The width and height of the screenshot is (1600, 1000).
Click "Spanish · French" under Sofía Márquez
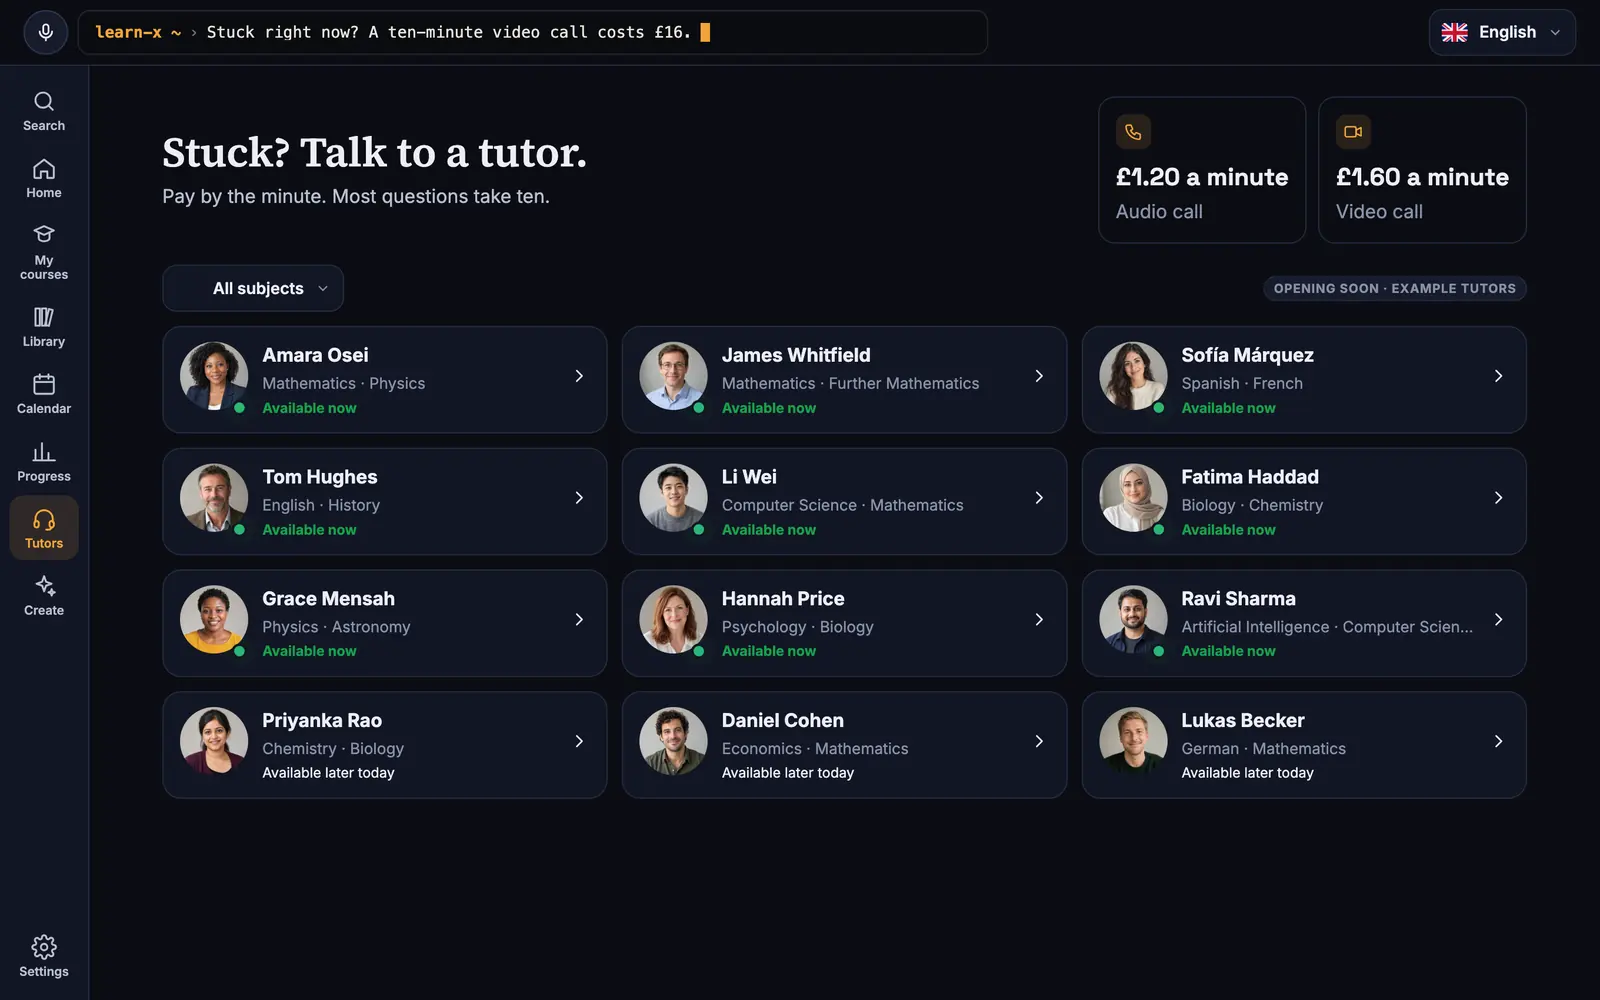[1242, 383]
